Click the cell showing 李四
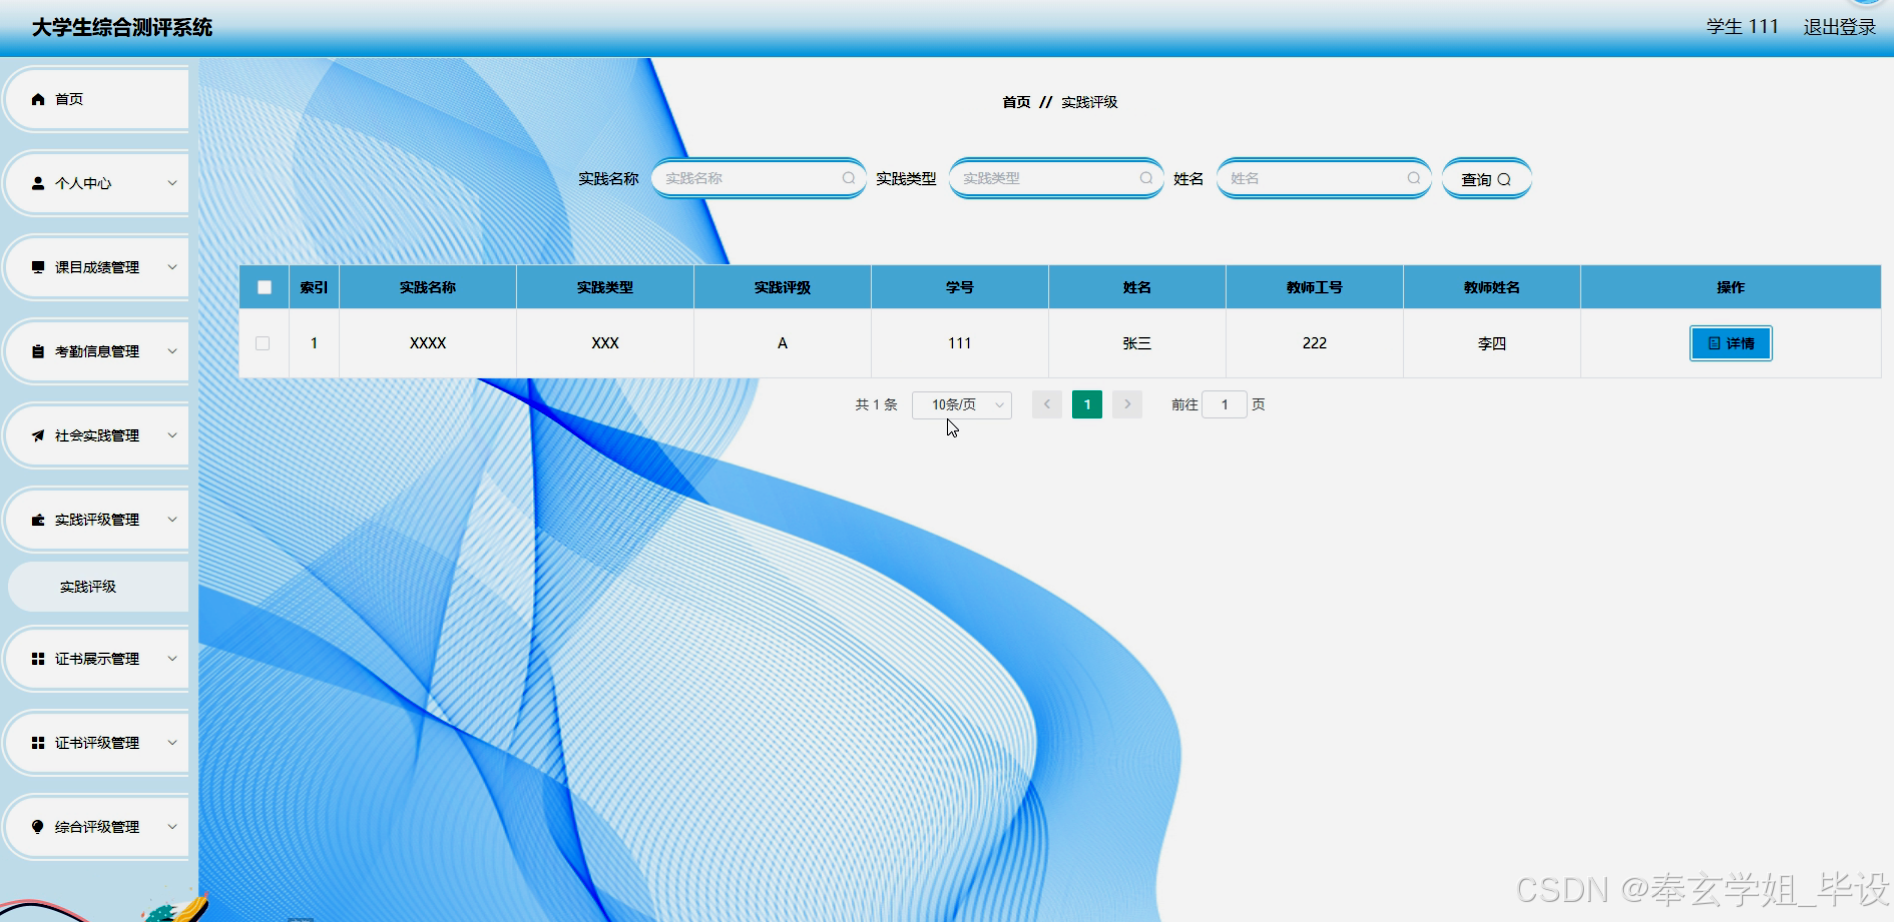The image size is (1894, 922). point(1492,343)
